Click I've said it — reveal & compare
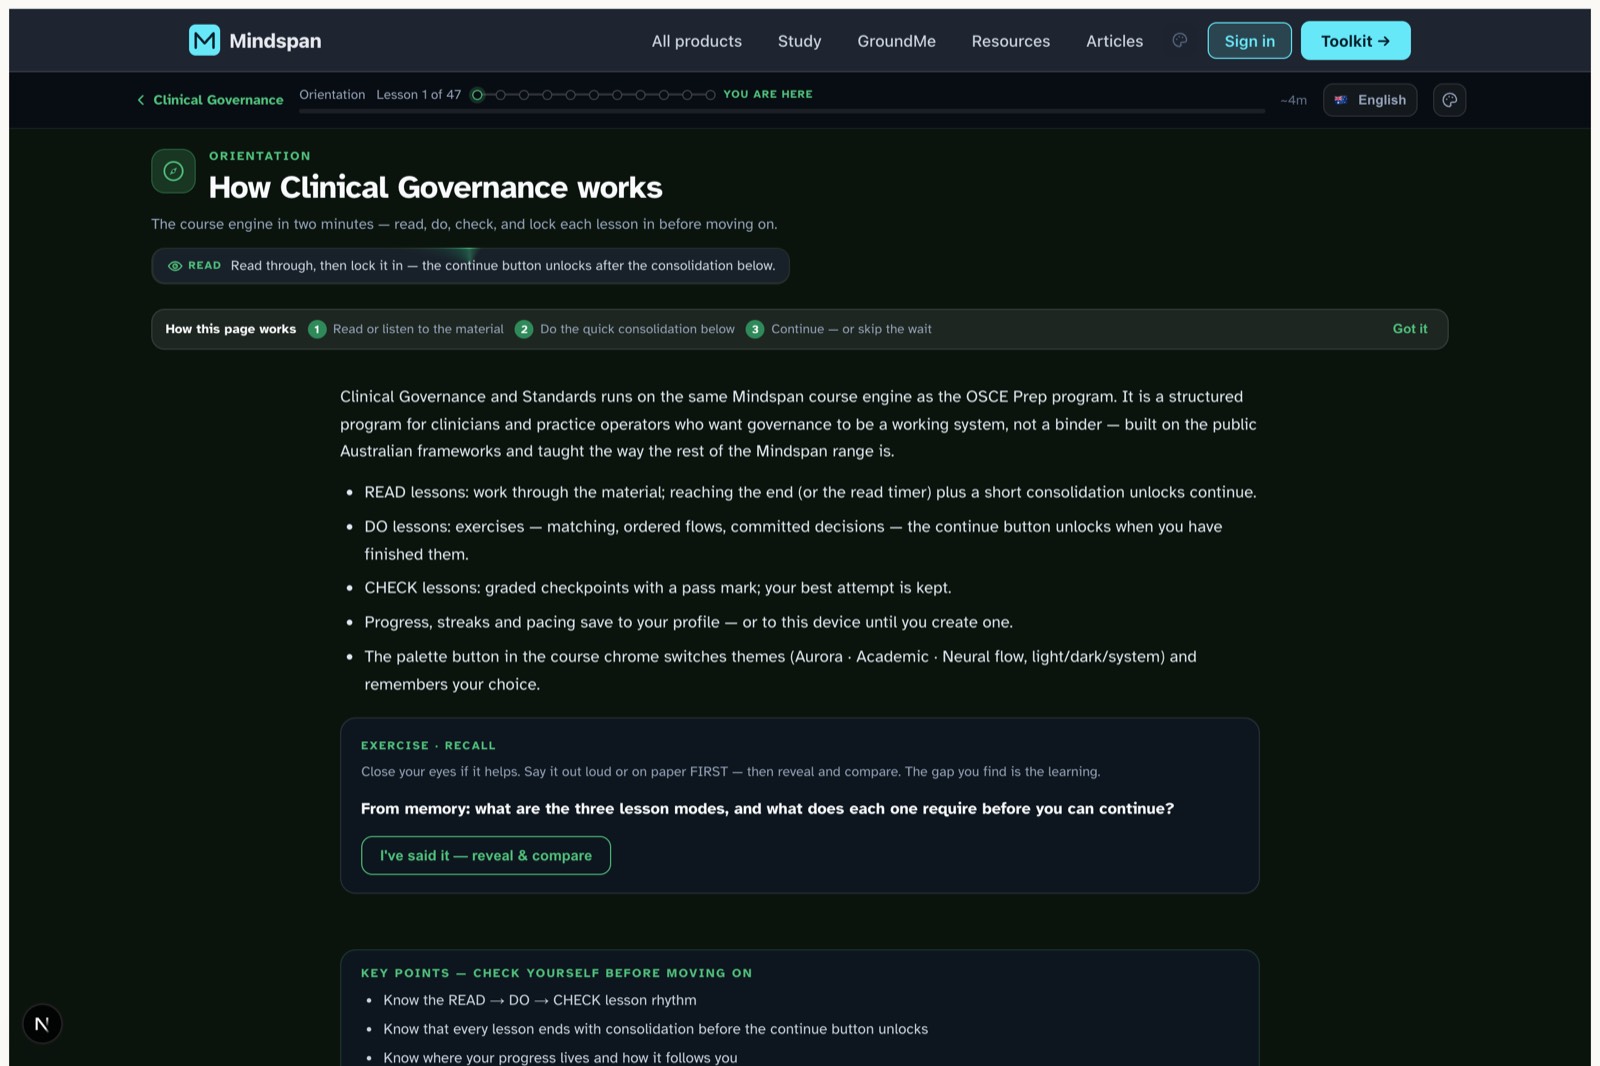The height and width of the screenshot is (1066, 1600). 485,855
